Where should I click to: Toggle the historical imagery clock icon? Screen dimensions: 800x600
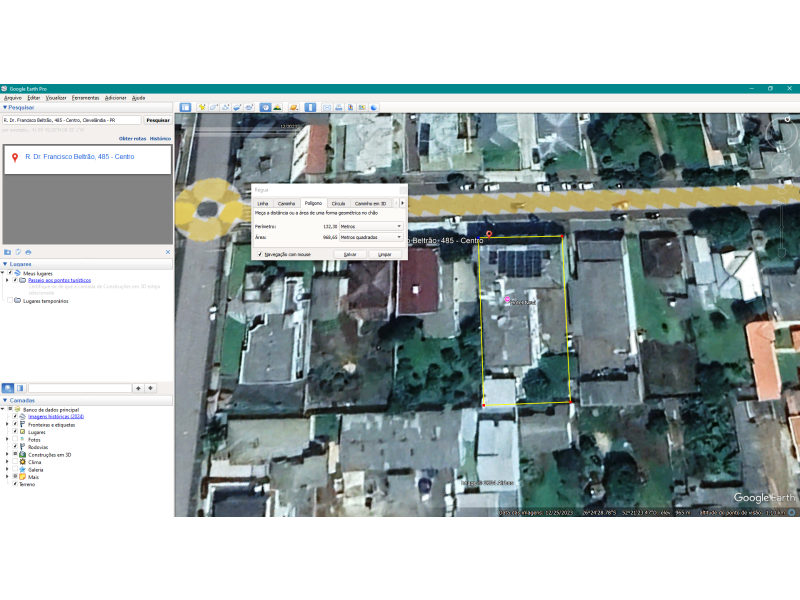tap(265, 107)
